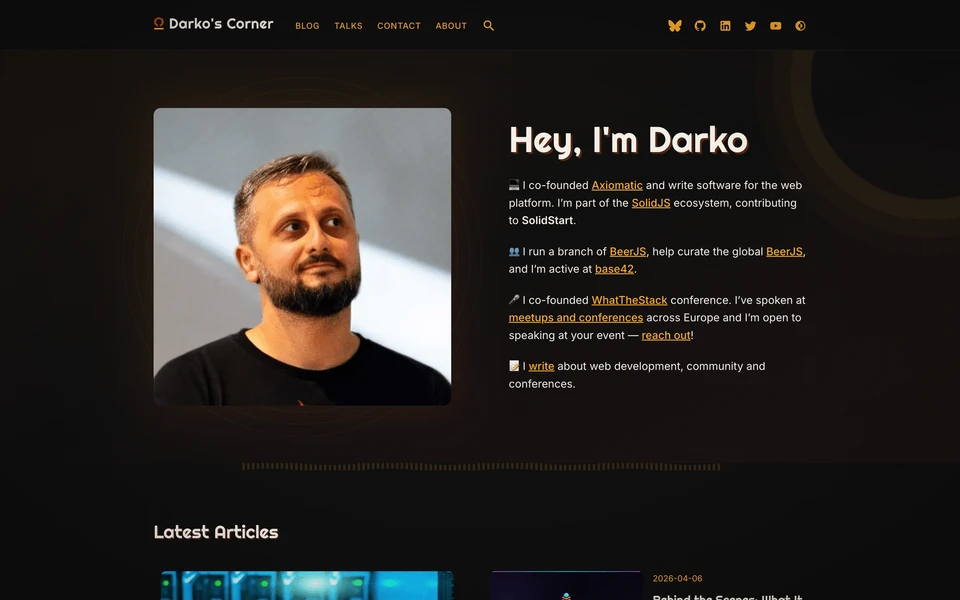Open the TALKS menu item
Viewport: 960px width, 600px height.
click(348, 26)
